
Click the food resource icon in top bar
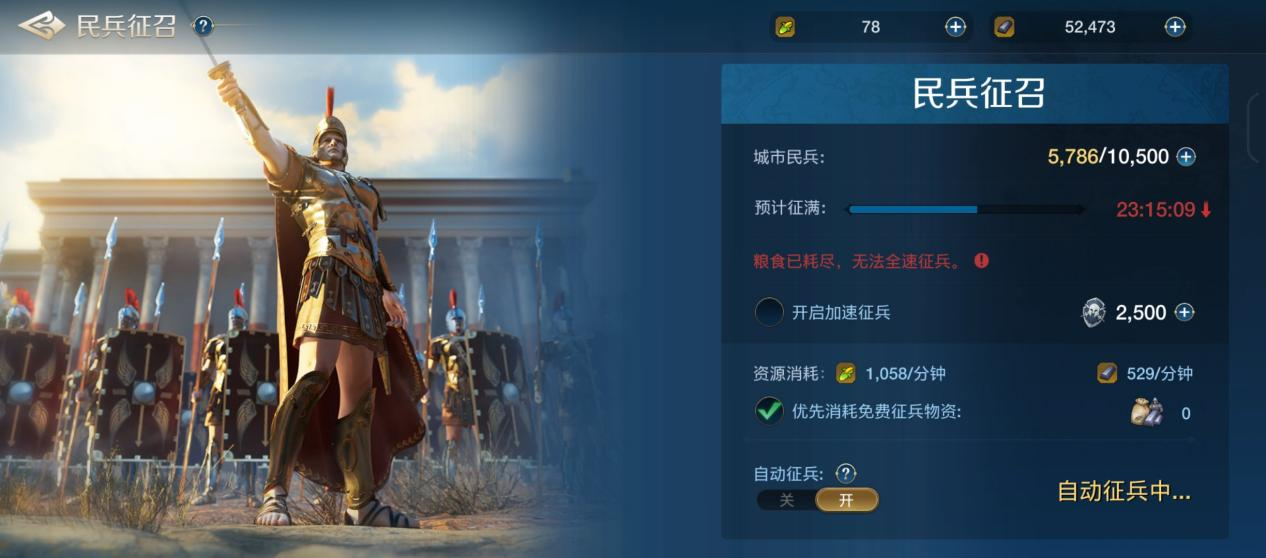point(786,27)
